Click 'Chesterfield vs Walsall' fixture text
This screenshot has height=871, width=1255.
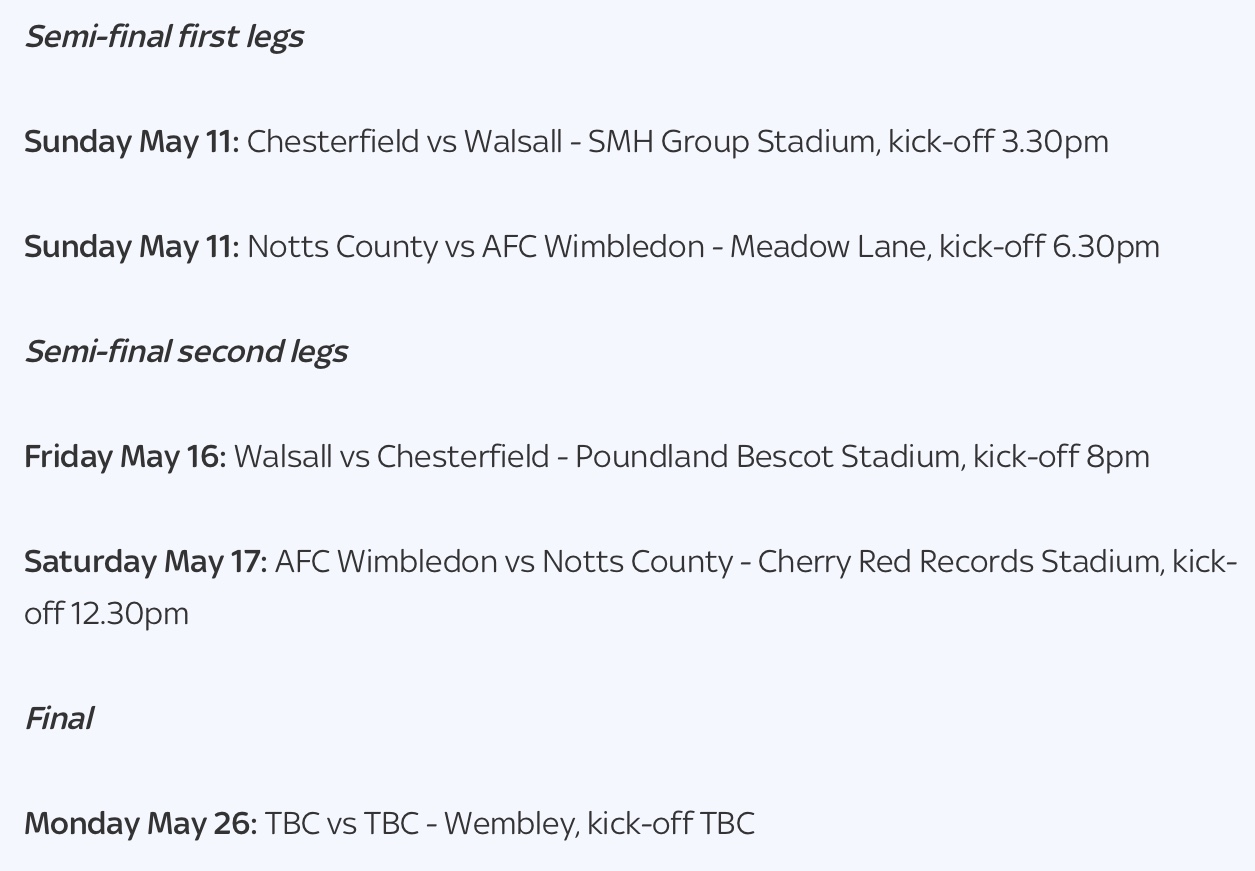(x=404, y=142)
